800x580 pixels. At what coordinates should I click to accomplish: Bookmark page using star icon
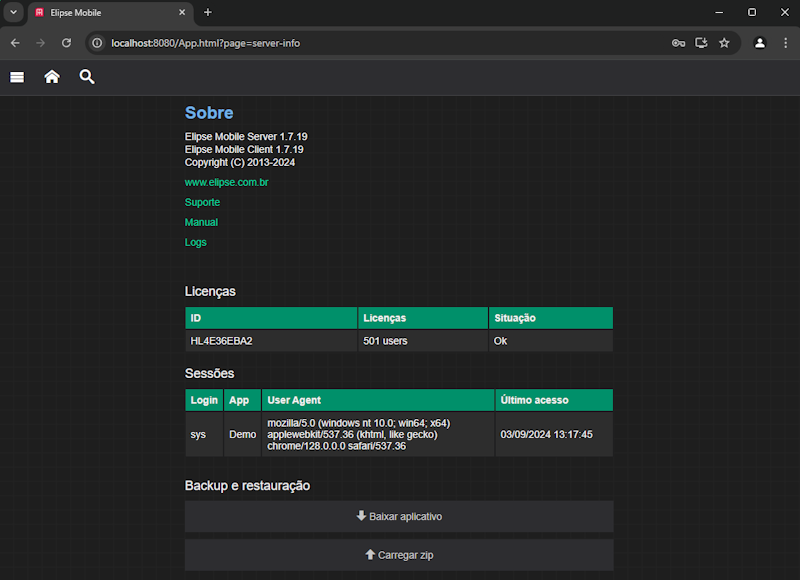click(x=724, y=43)
